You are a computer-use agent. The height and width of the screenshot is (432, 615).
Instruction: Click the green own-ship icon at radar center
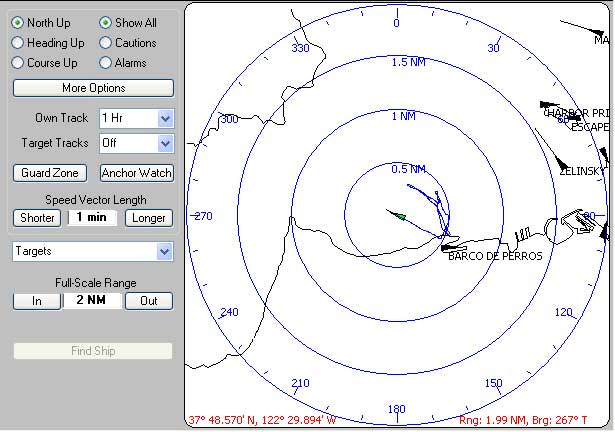click(399, 215)
